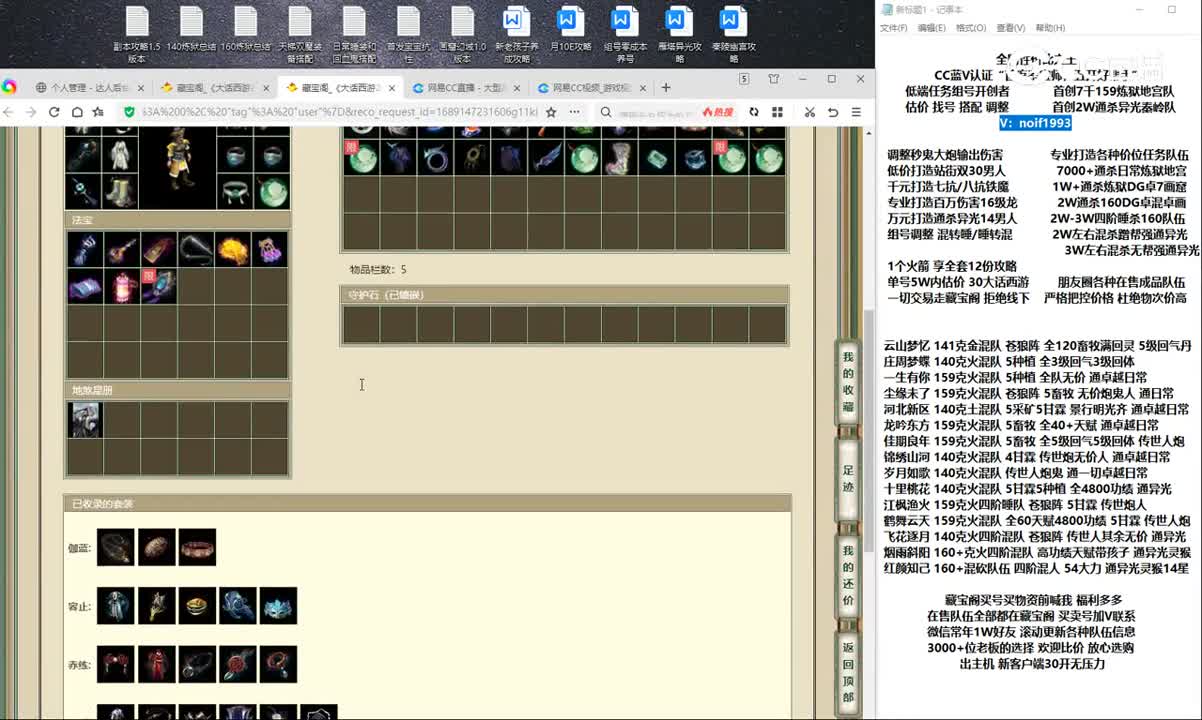Bookmark this page with the star icon
Image resolution: width=1202 pixels, height=720 pixels.
551,112
